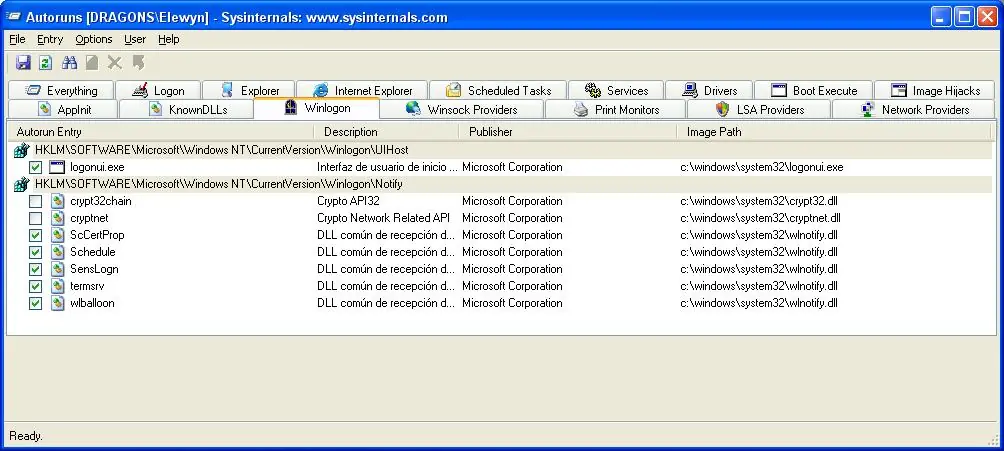Disable the Schedule entry checkbox
1004x451 pixels.
[x=36, y=252]
